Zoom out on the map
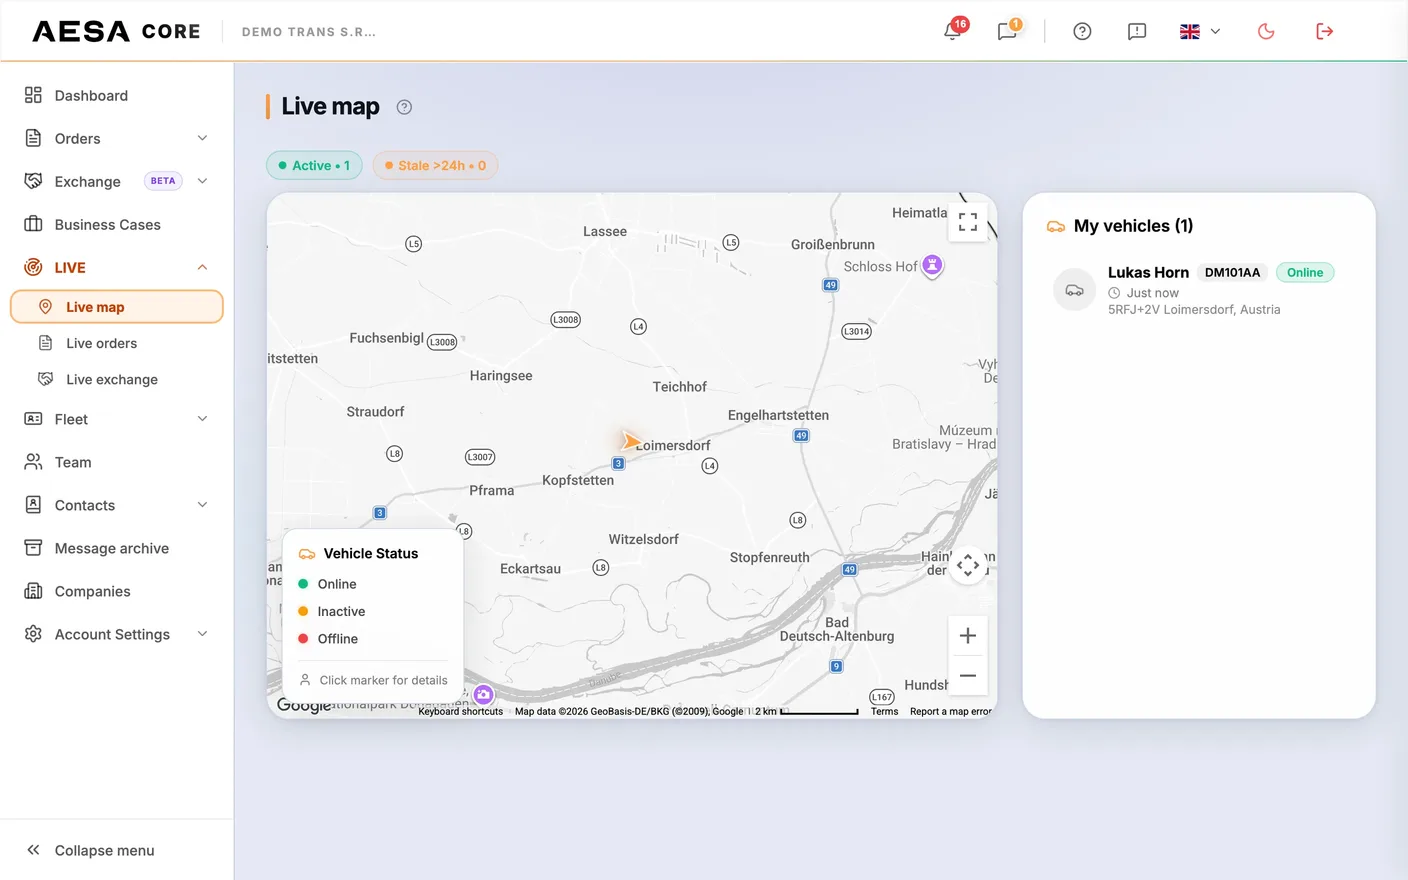The height and width of the screenshot is (880, 1408). tap(968, 676)
